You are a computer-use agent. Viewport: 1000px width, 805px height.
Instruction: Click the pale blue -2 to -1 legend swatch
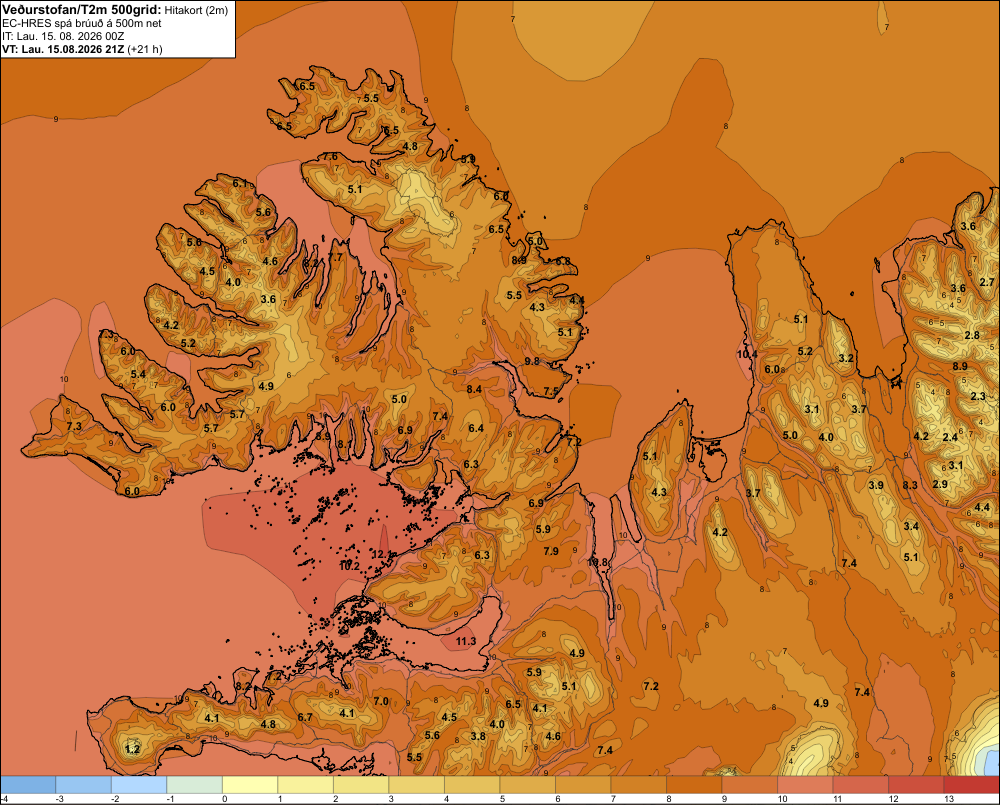[x=139, y=785]
